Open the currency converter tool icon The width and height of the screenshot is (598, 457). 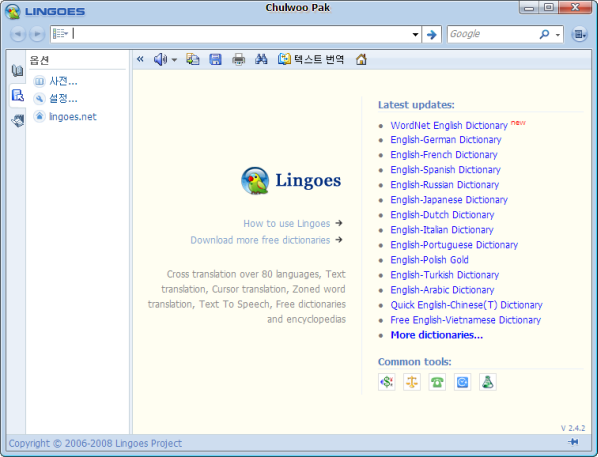[x=387, y=382]
